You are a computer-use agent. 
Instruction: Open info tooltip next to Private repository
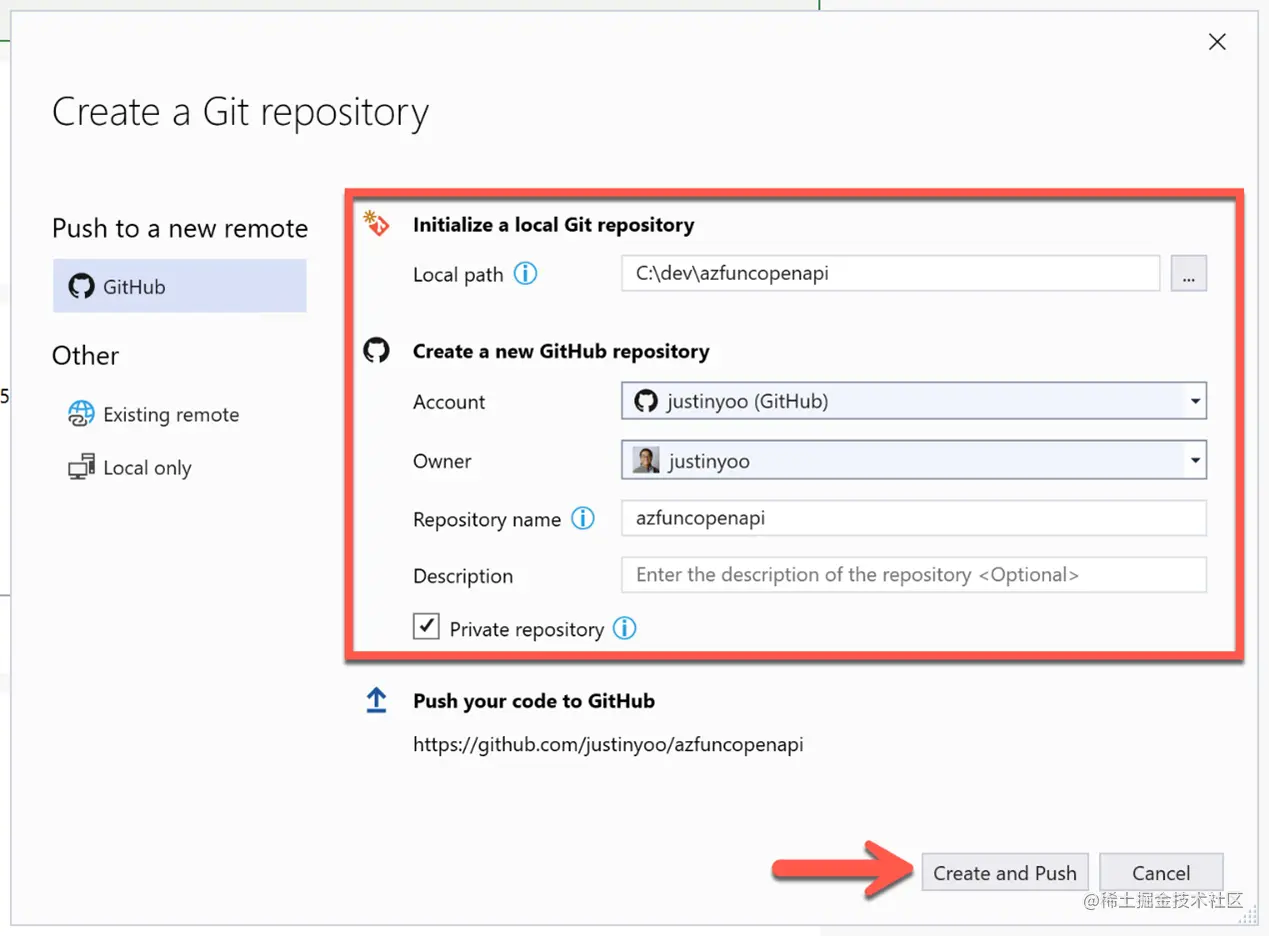tap(625, 629)
